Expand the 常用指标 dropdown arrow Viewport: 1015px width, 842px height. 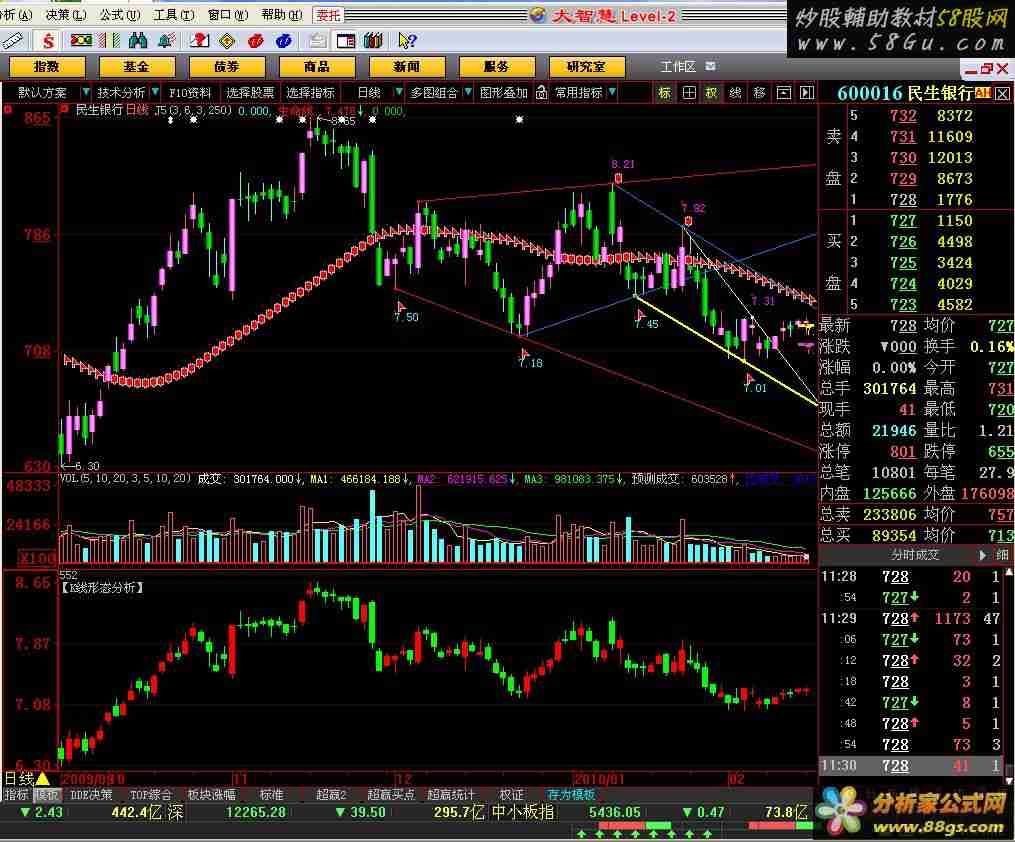(612, 93)
